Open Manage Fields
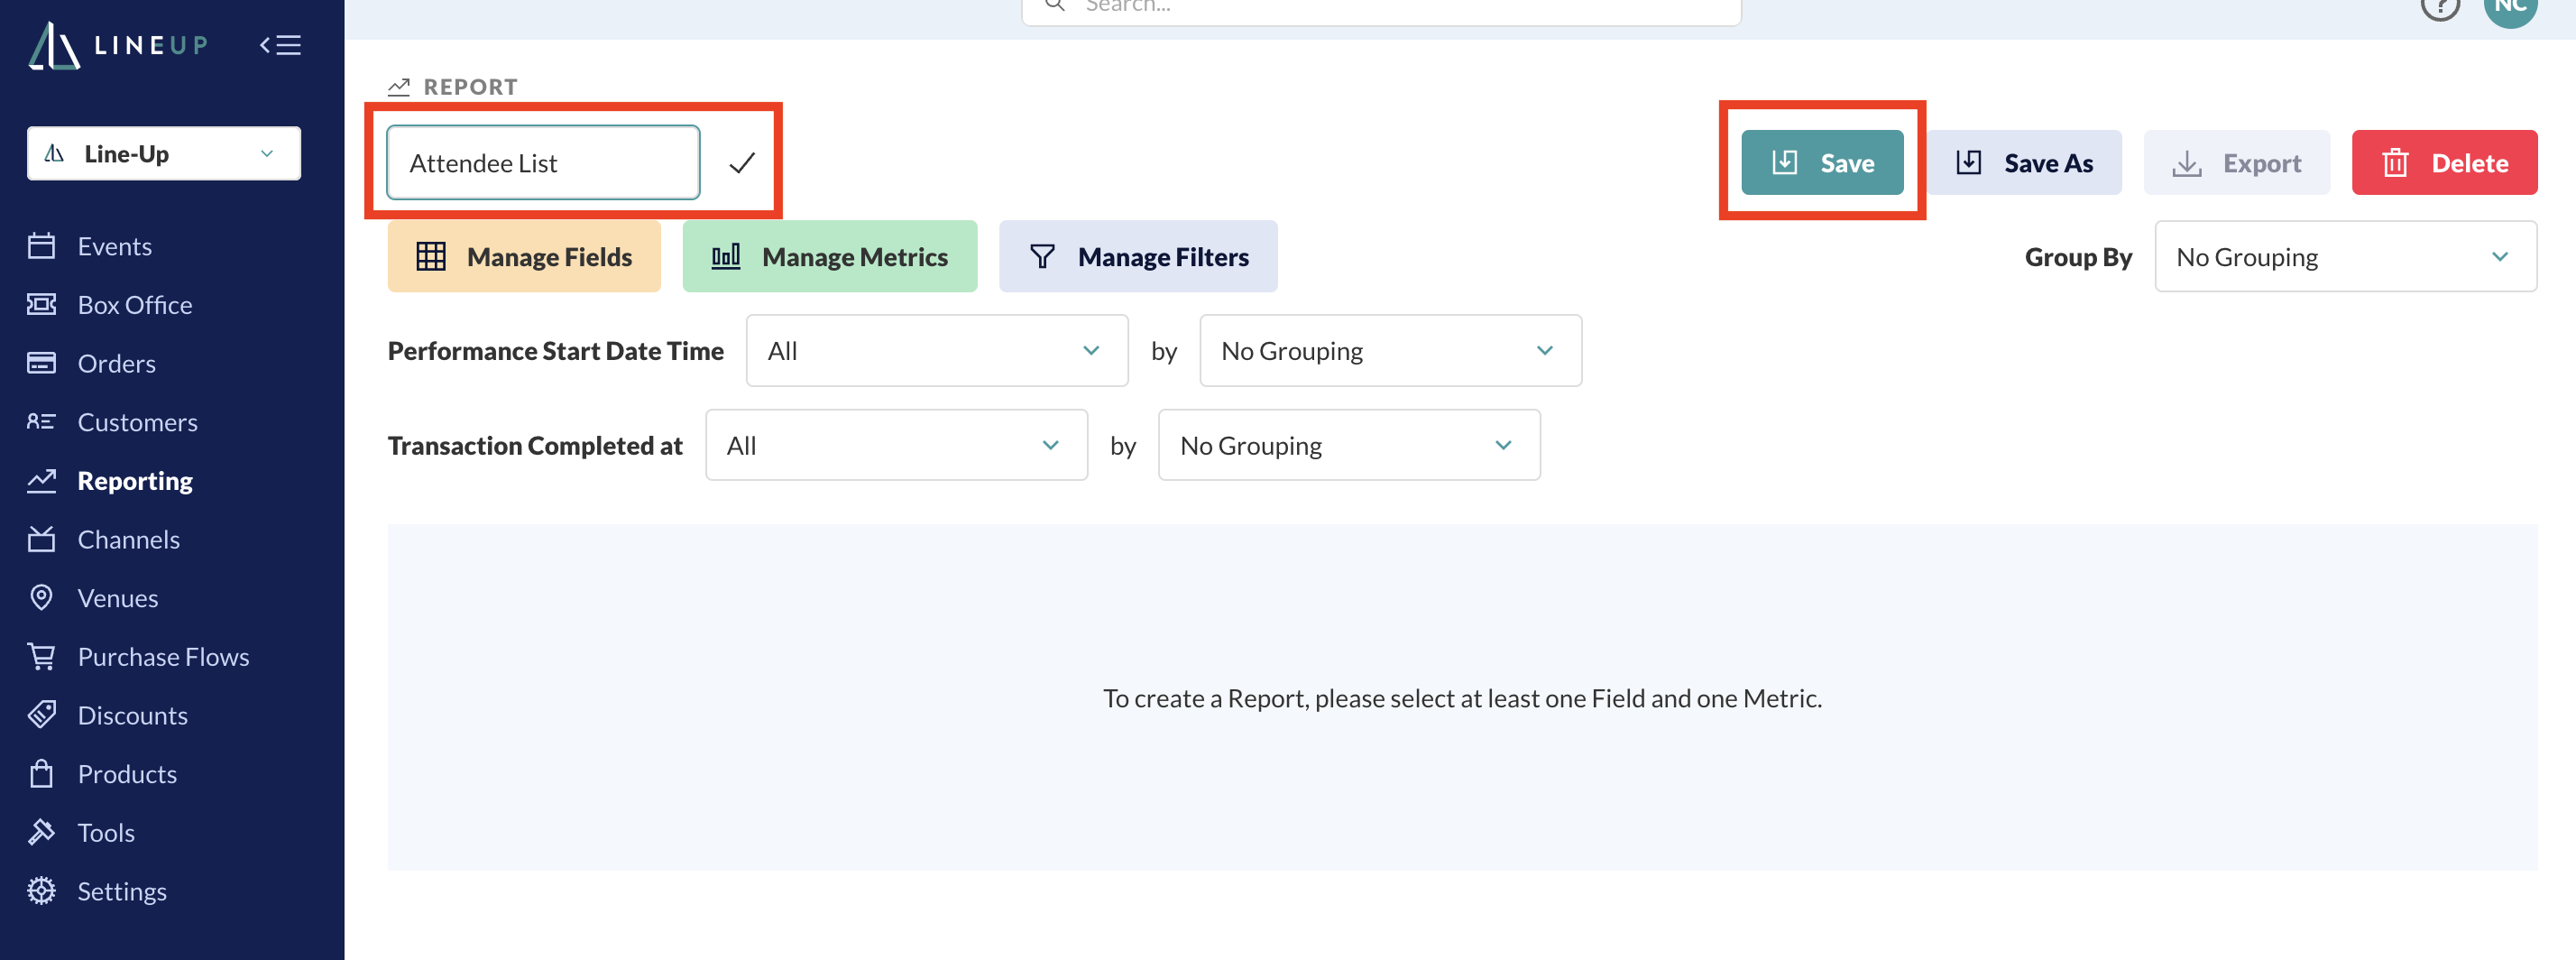2576x960 pixels. [524, 256]
